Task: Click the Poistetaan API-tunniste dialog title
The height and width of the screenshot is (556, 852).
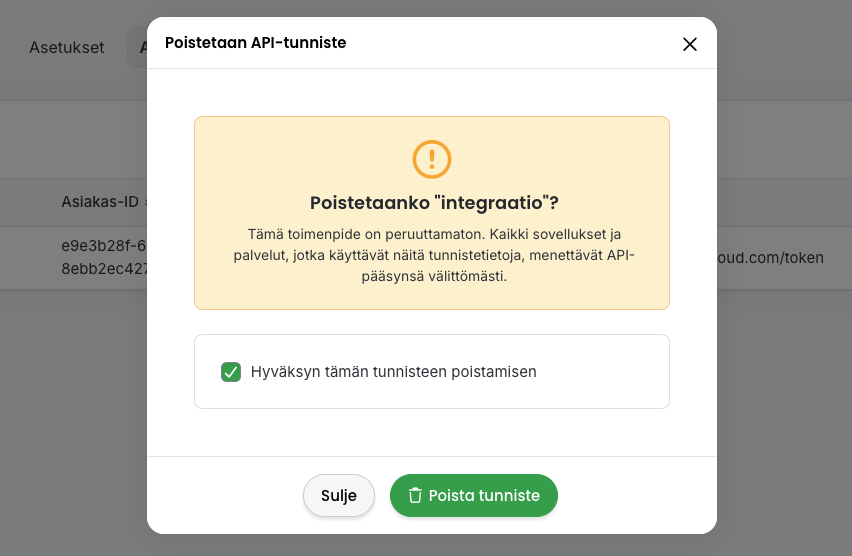Action: (255, 42)
